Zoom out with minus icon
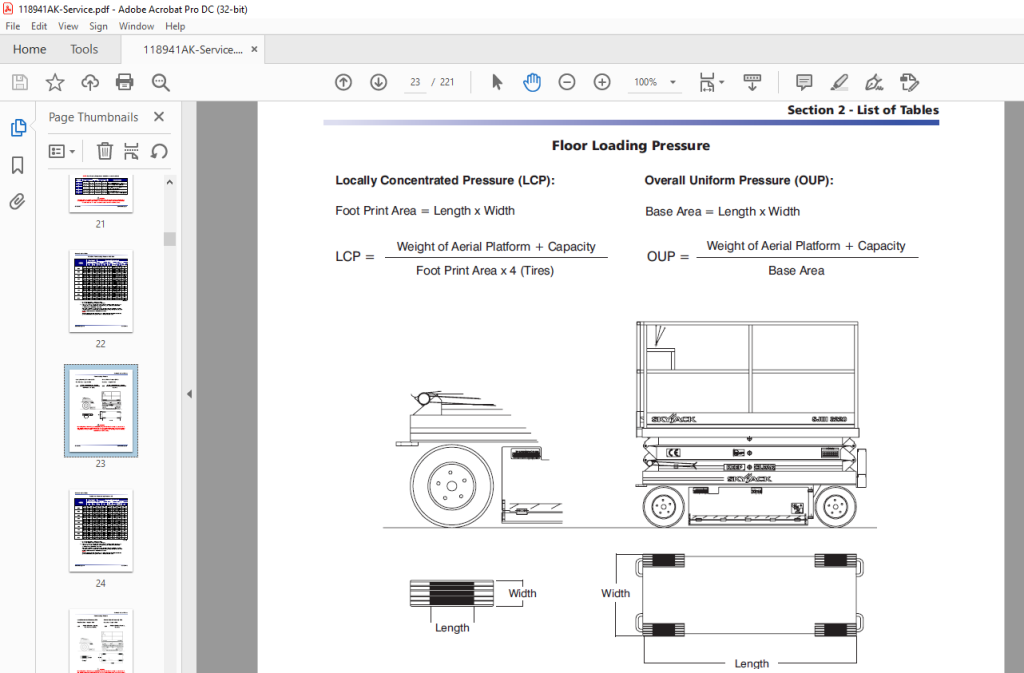Screen dimensions: 1024x673 click(567, 82)
